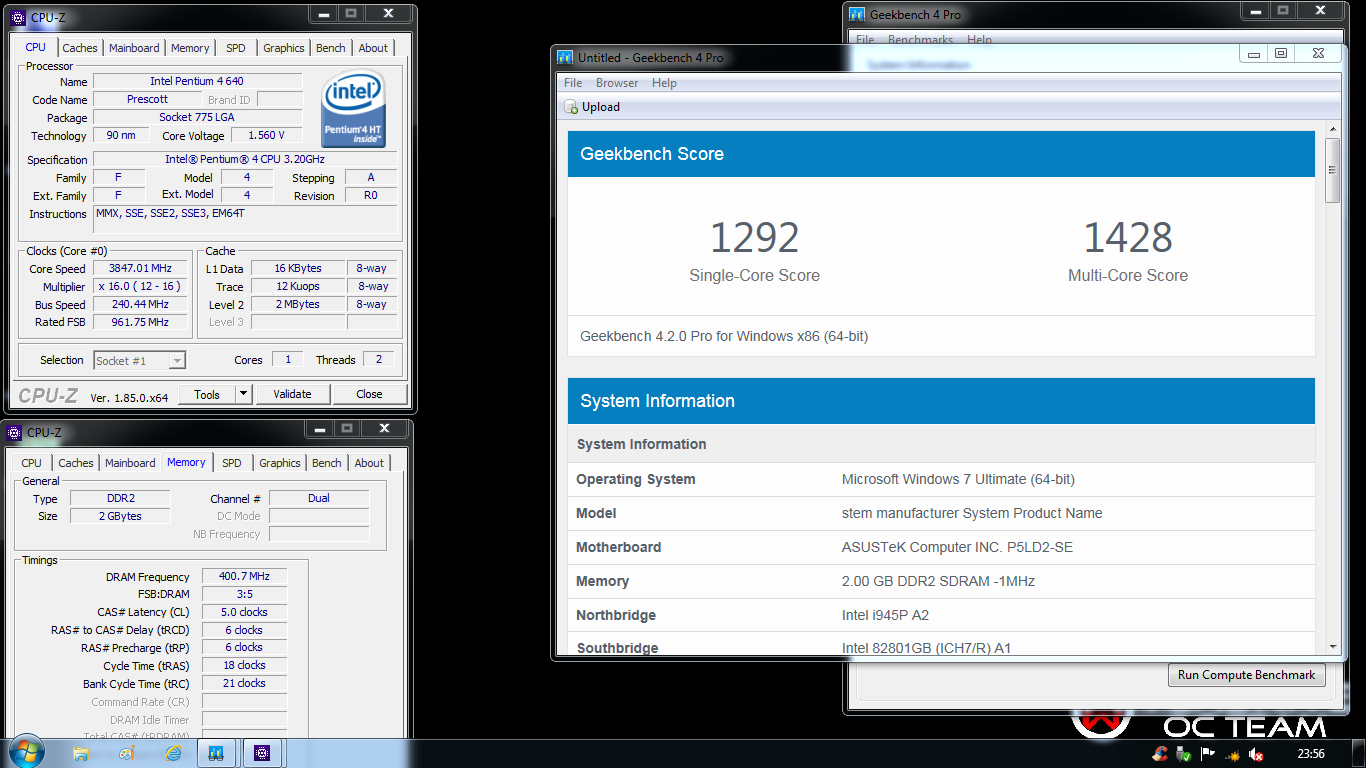Click the Geekbench results scrollbar thumb
The width and height of the screenshot is (1366, 768).
point(1332,170)
